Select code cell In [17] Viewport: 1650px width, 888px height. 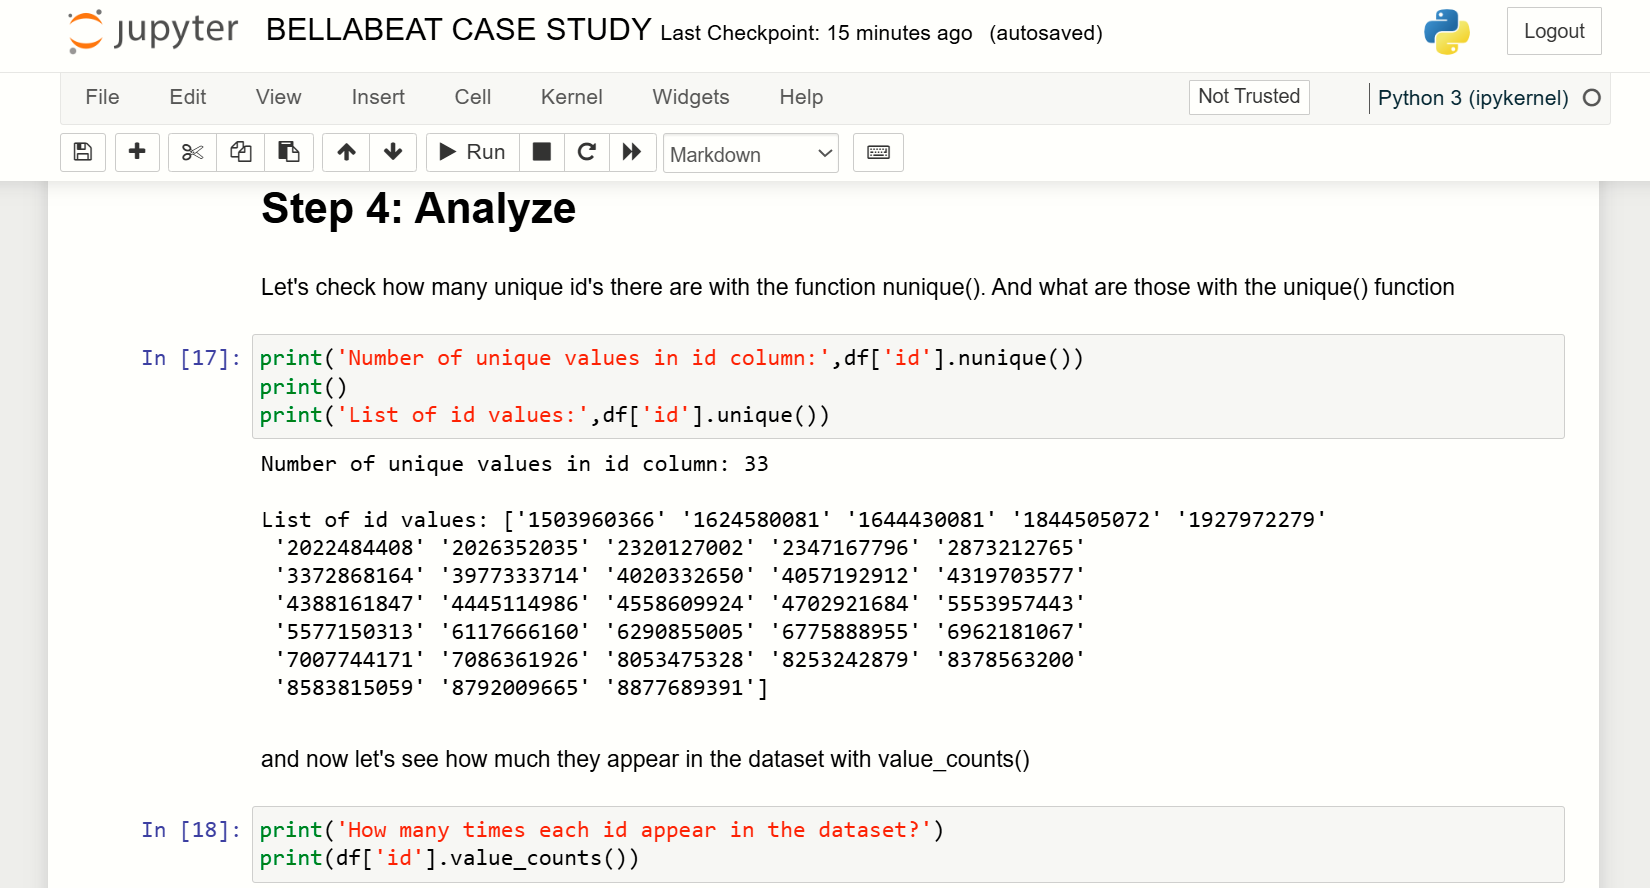pyautogui.click(x=908, y=386)
